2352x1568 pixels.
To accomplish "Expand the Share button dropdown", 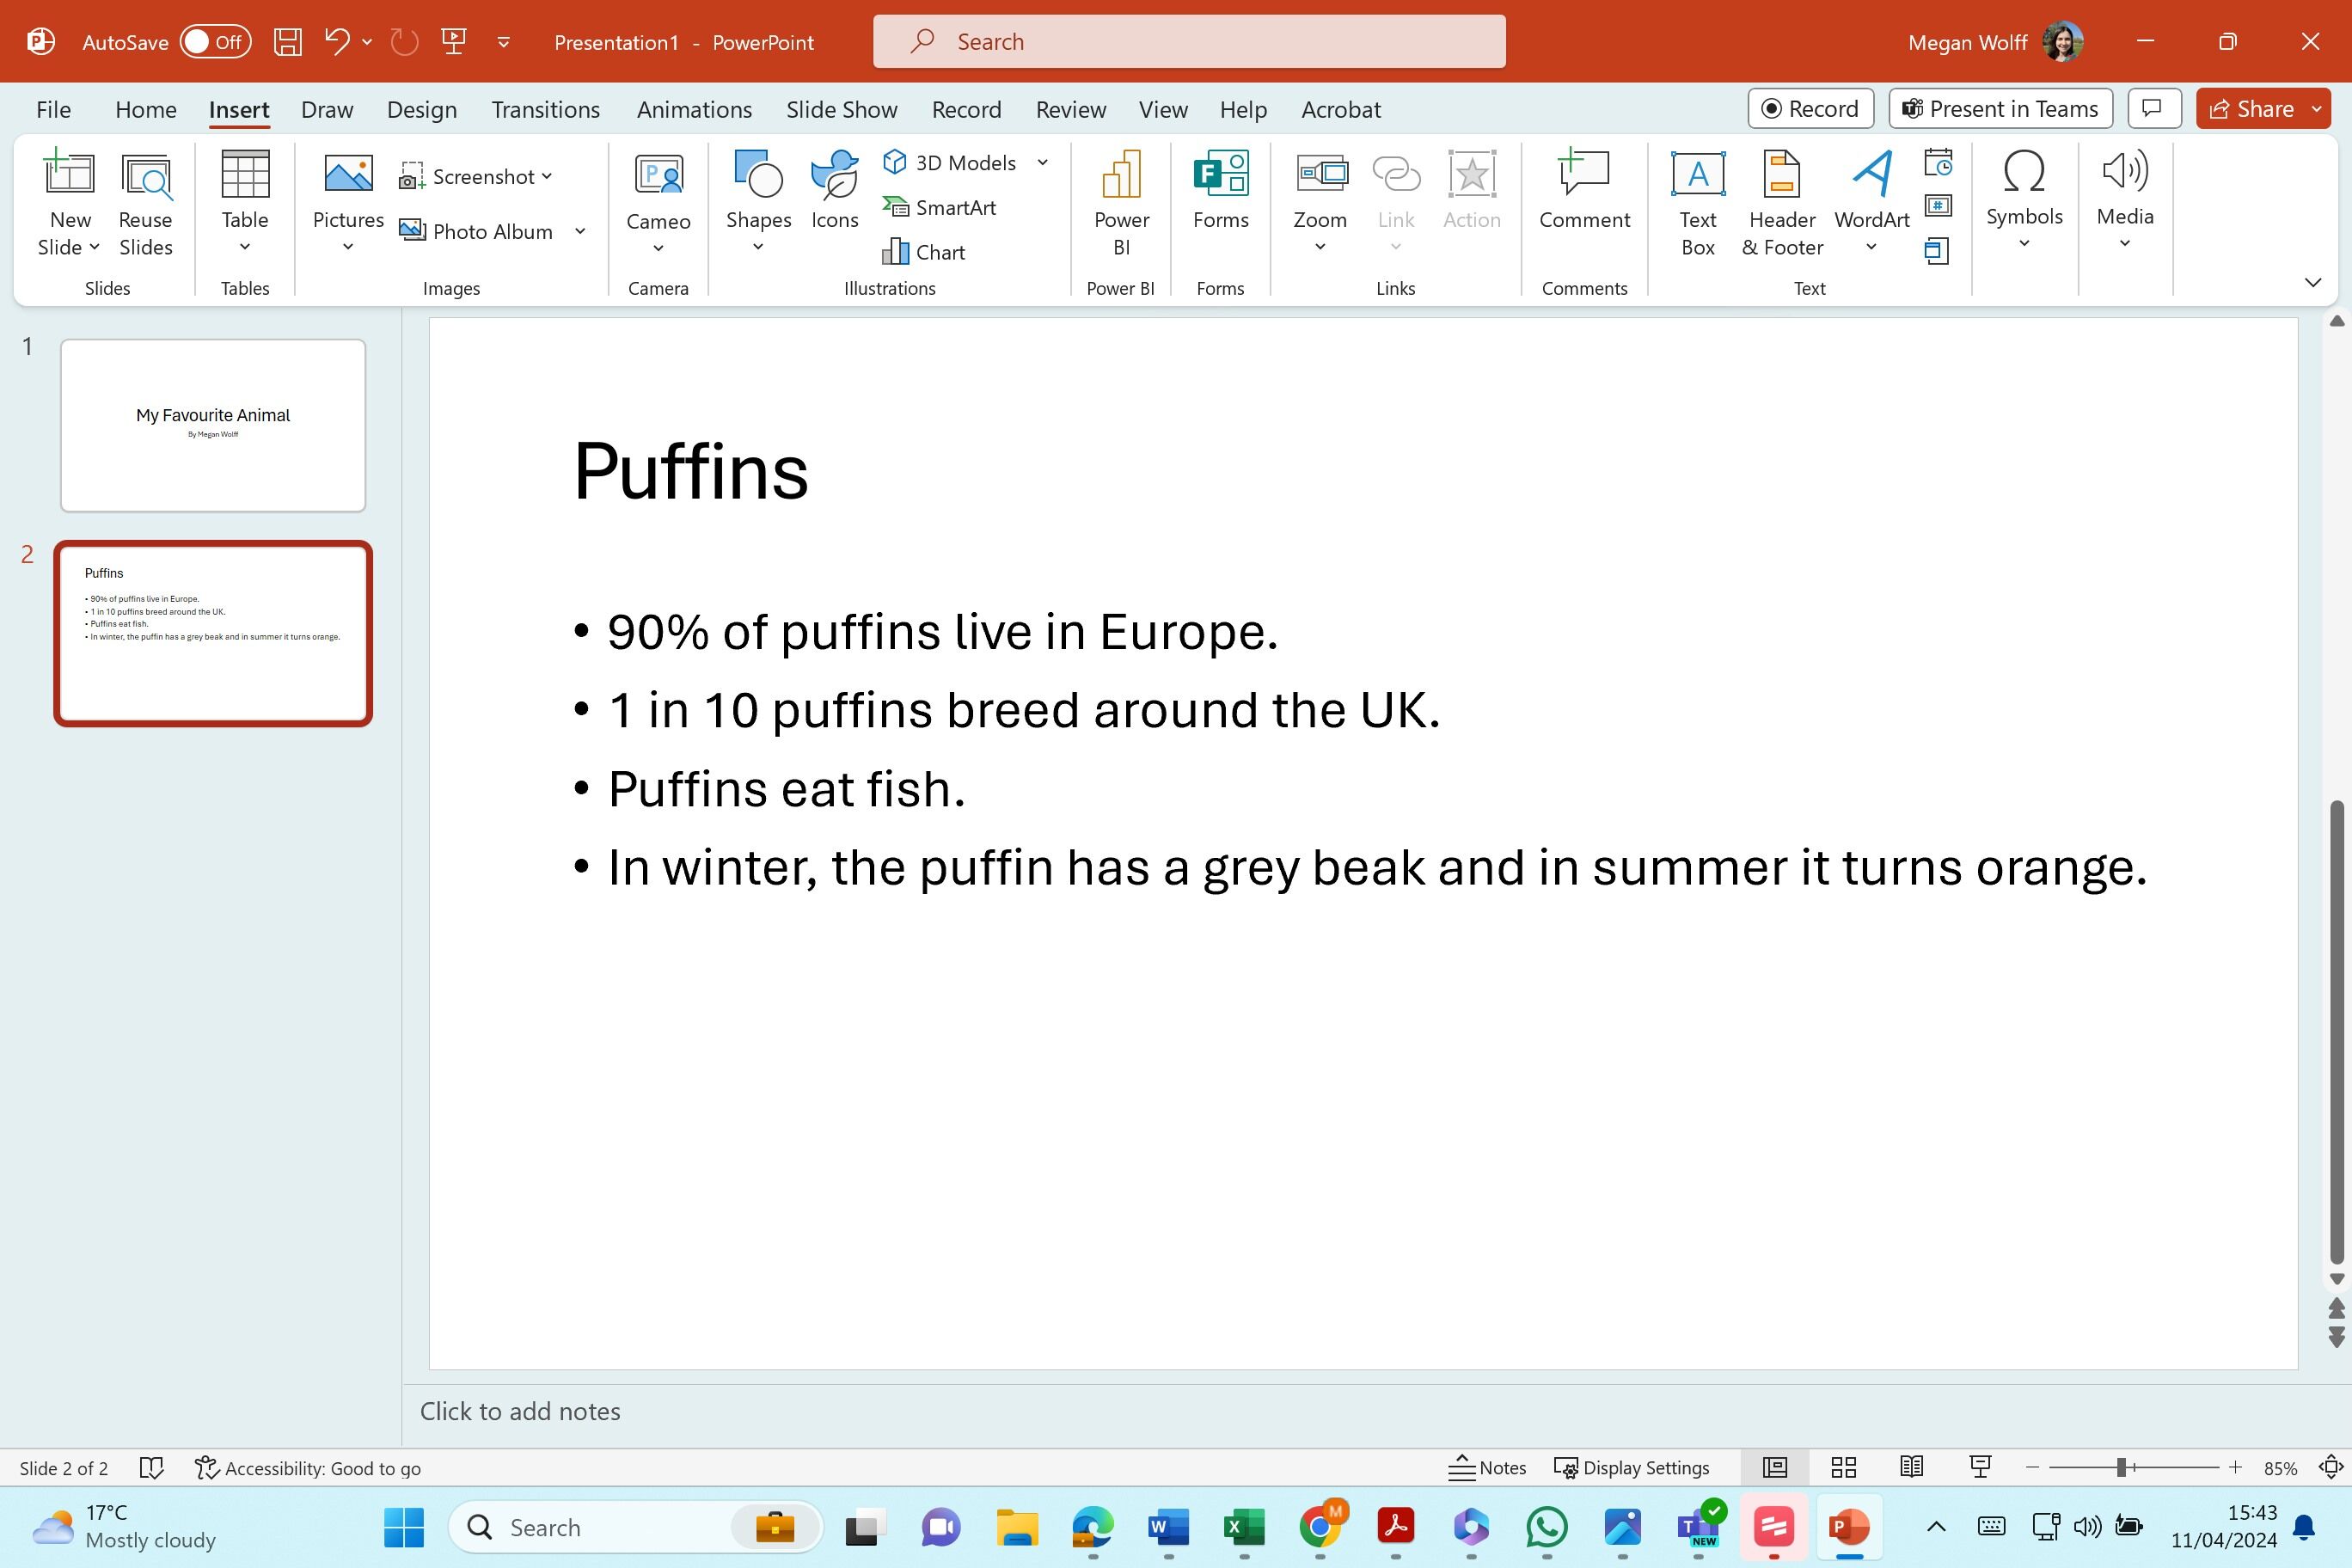I will (2317, 109).
